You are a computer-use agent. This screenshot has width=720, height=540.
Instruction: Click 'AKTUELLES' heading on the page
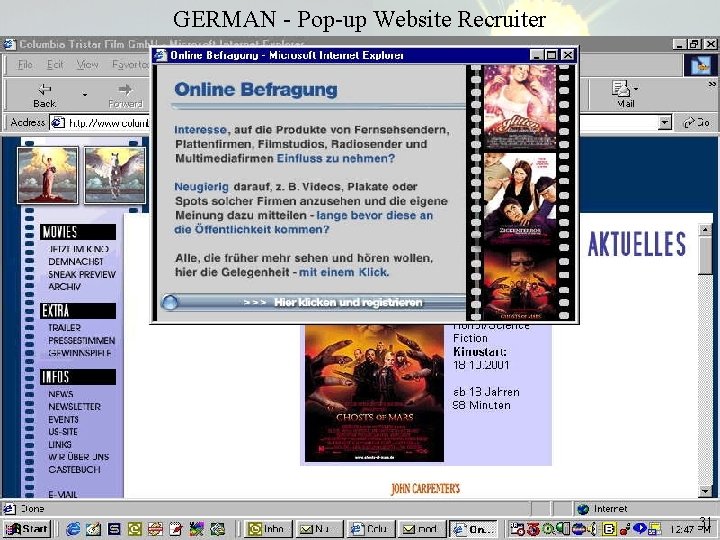click(637, 244)
